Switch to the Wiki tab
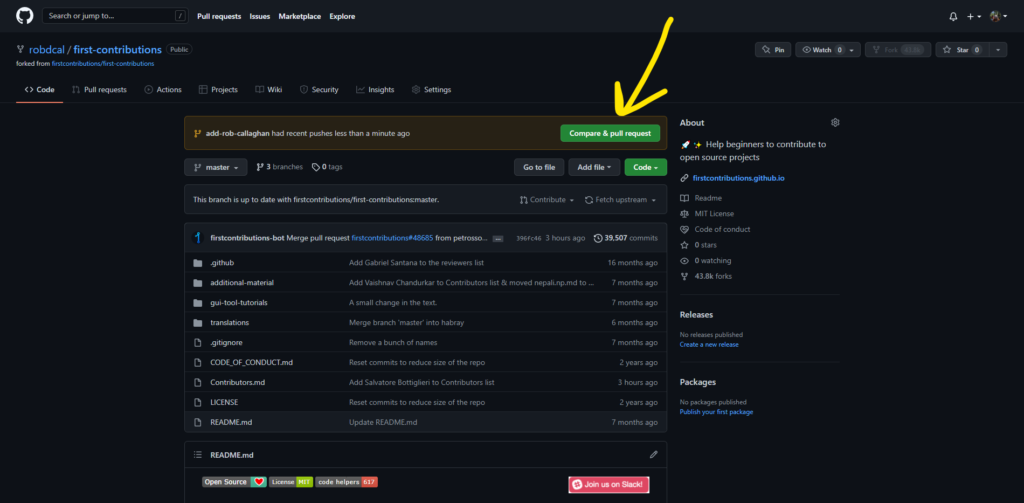Image resolution: width=1024 pixels, height=503 pixels. (268, 89)
